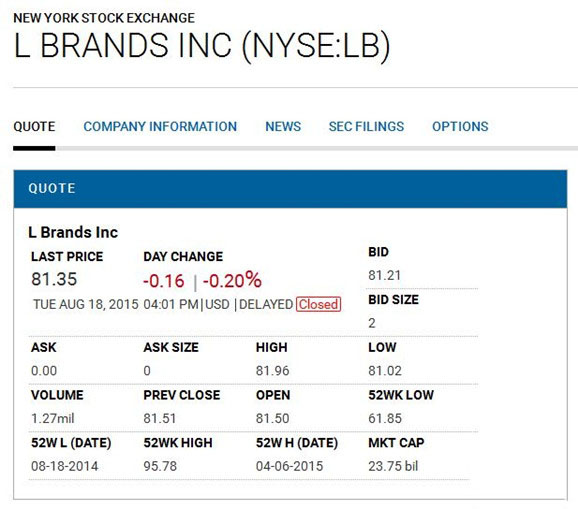Click the L Brands Inc (NYSE:LB) page title

(x=202, y=46)
